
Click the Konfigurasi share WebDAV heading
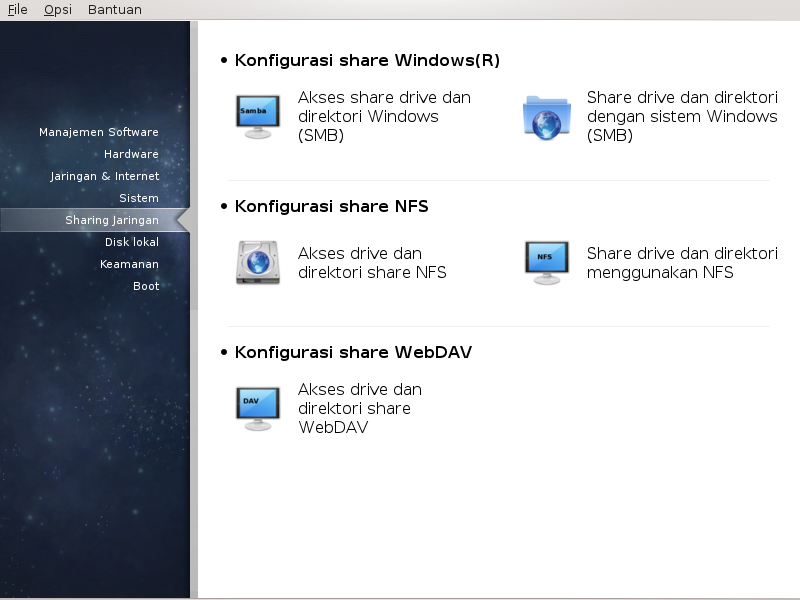click(x=353, y=352)
